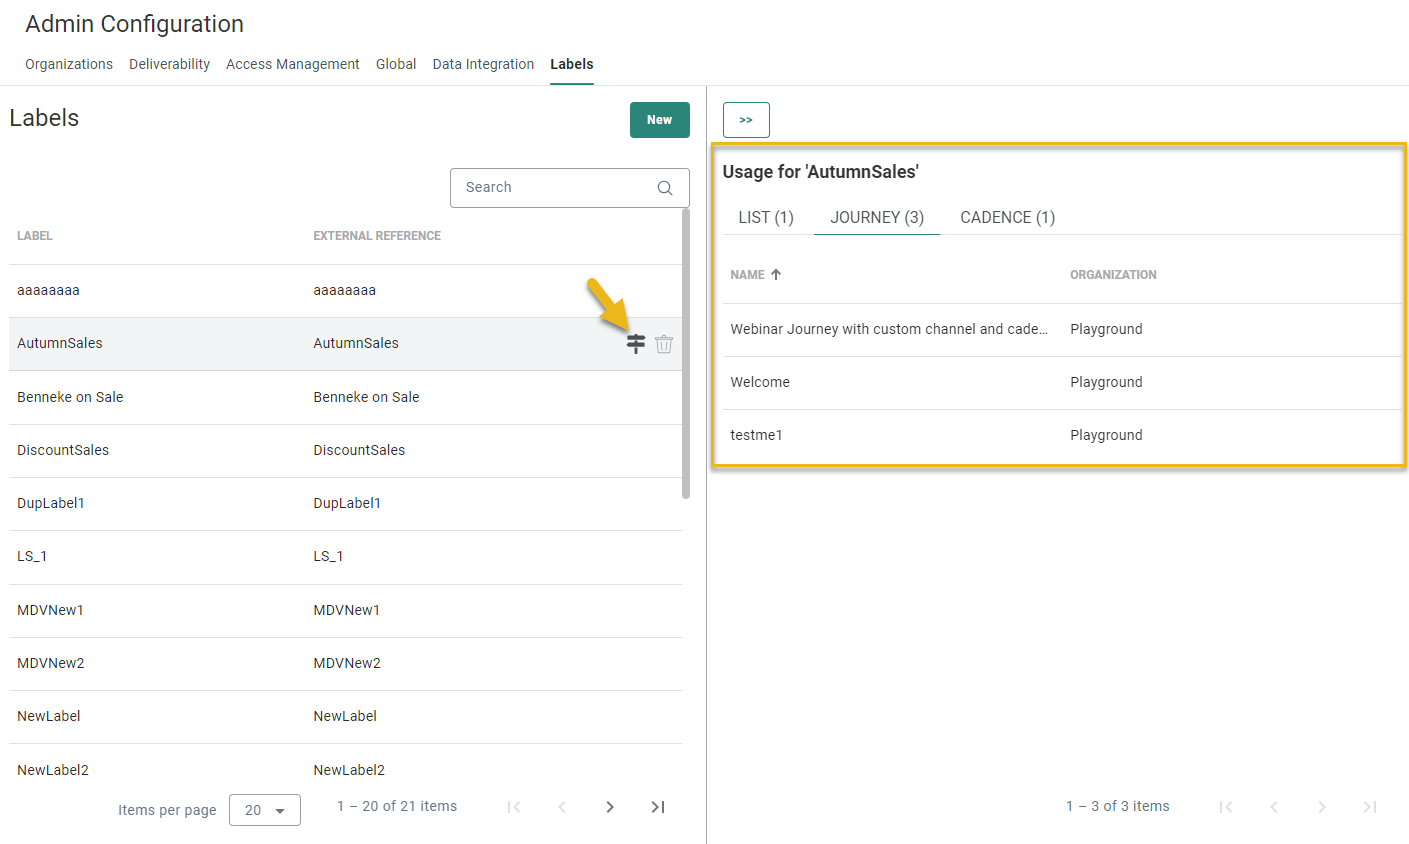
Task: Delete the AutumnSales label via trash icon
Action: coord(664,344)
